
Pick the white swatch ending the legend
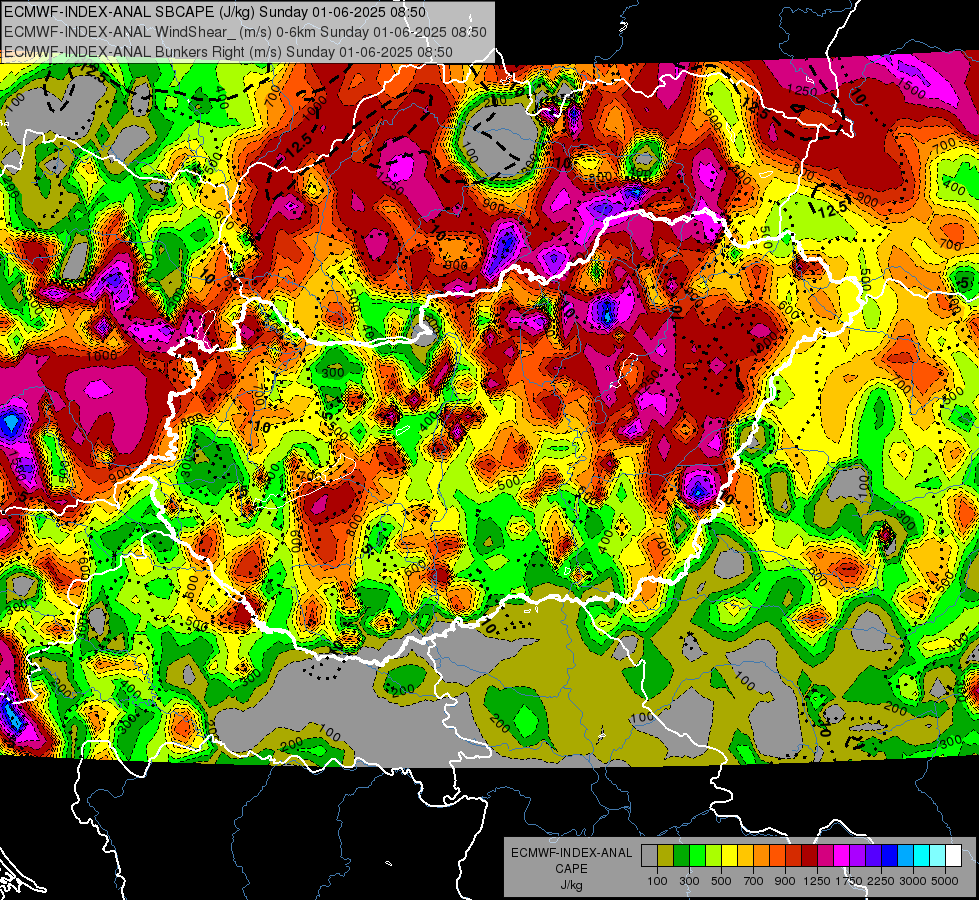pos(954,856)
